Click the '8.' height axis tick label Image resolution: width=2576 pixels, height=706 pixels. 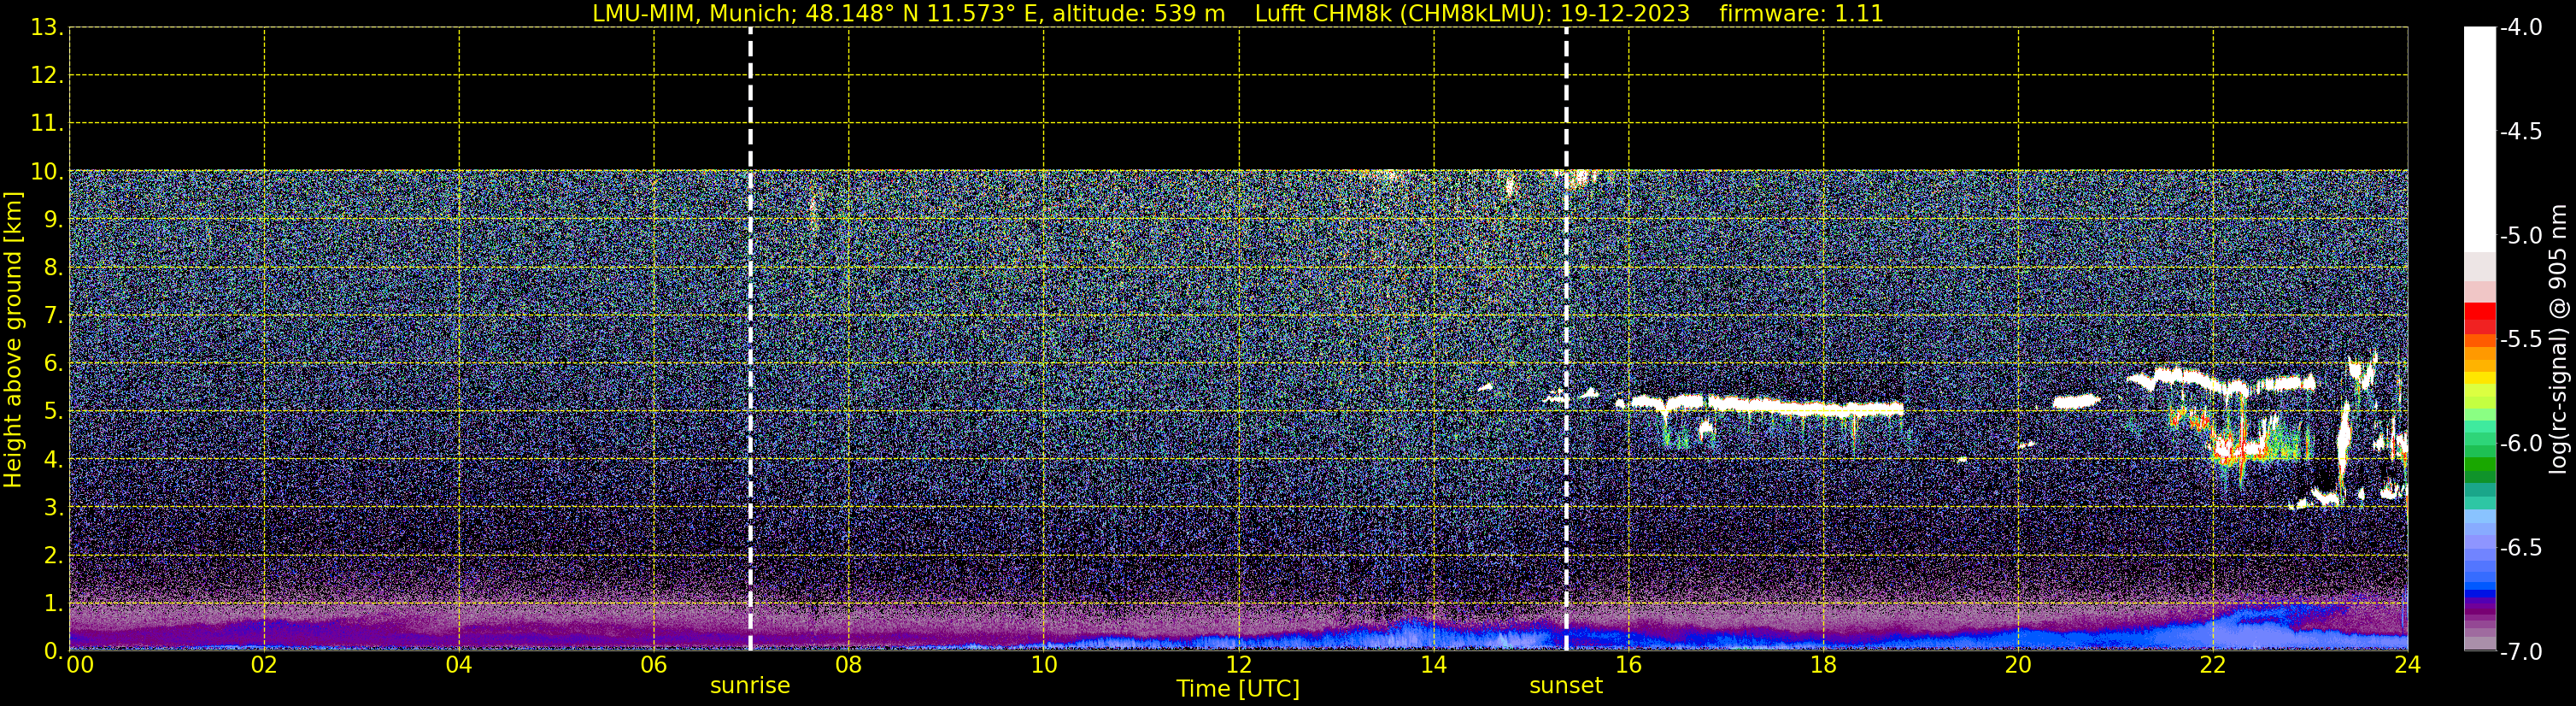[53, 267]
